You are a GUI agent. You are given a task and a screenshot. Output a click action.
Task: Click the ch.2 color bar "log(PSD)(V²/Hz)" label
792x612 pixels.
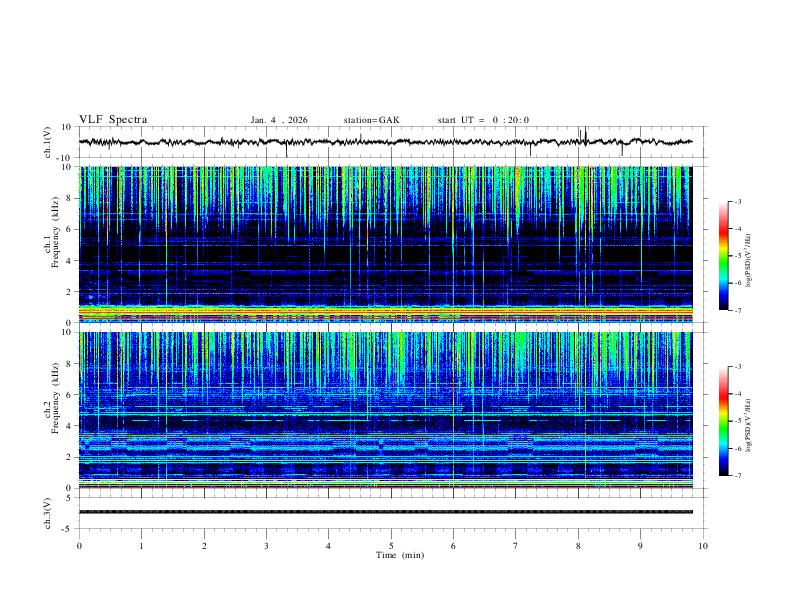coord(748,425)
